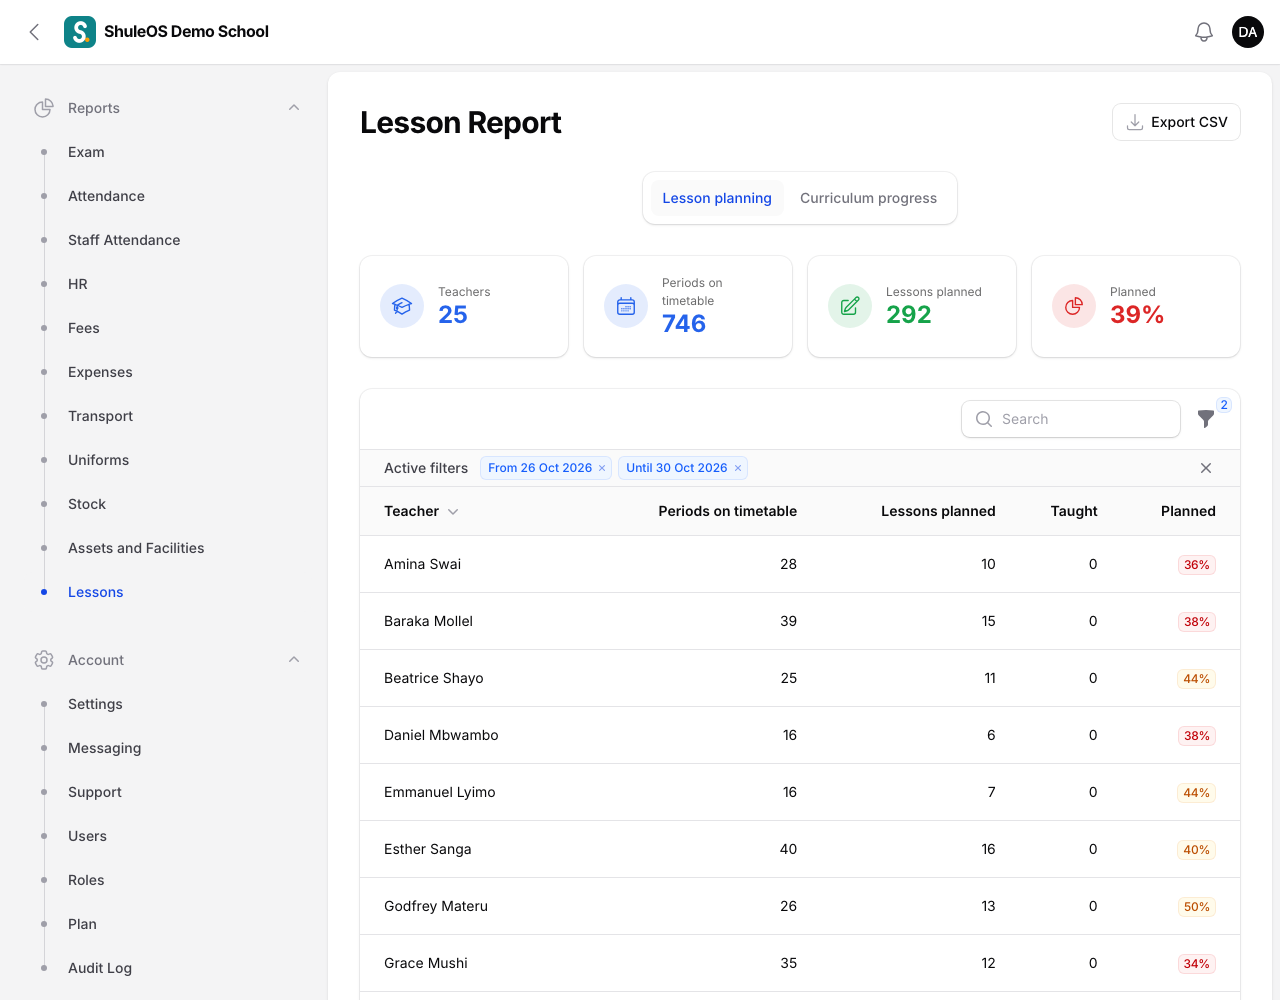
Task: Click the Teachers graduation cap icon
Action: pyautogui.click(x=402, y=306)
